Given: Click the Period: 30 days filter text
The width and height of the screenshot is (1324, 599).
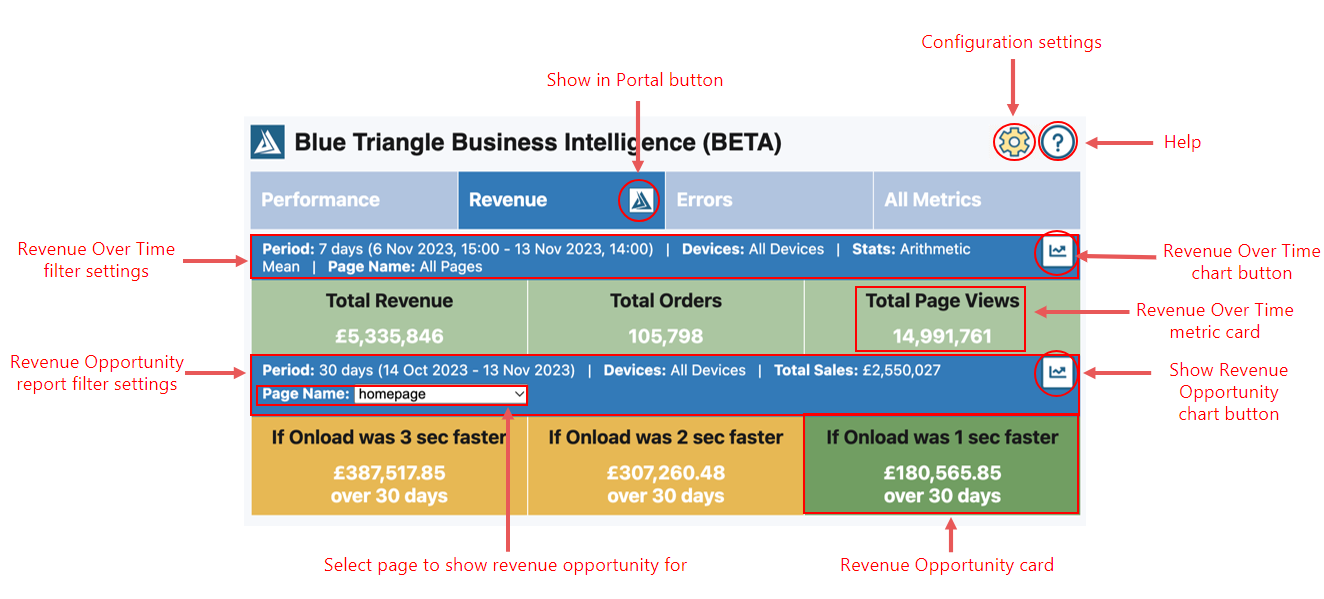Looking at the screenshot, I should (419, 370).
